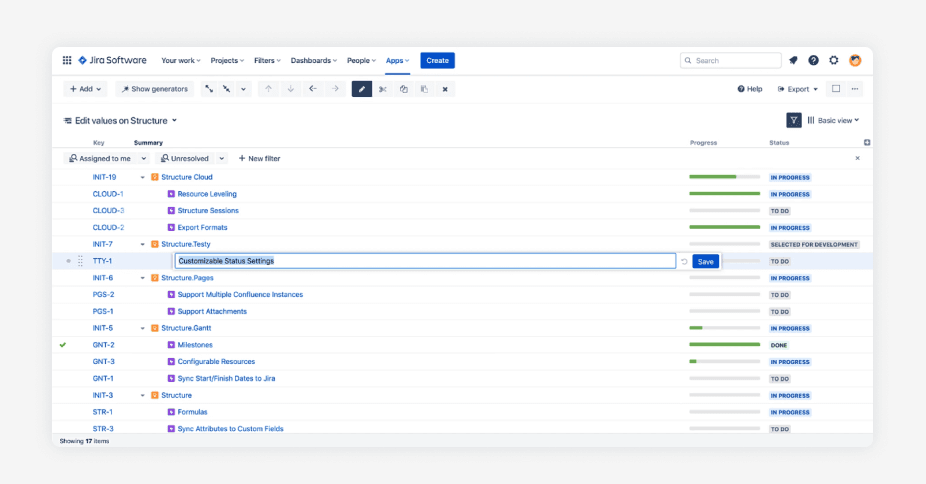This screenshot has width=926, height=484.
Task: Toggle the Assigned to me filter
Action: (x=100, y=158)
